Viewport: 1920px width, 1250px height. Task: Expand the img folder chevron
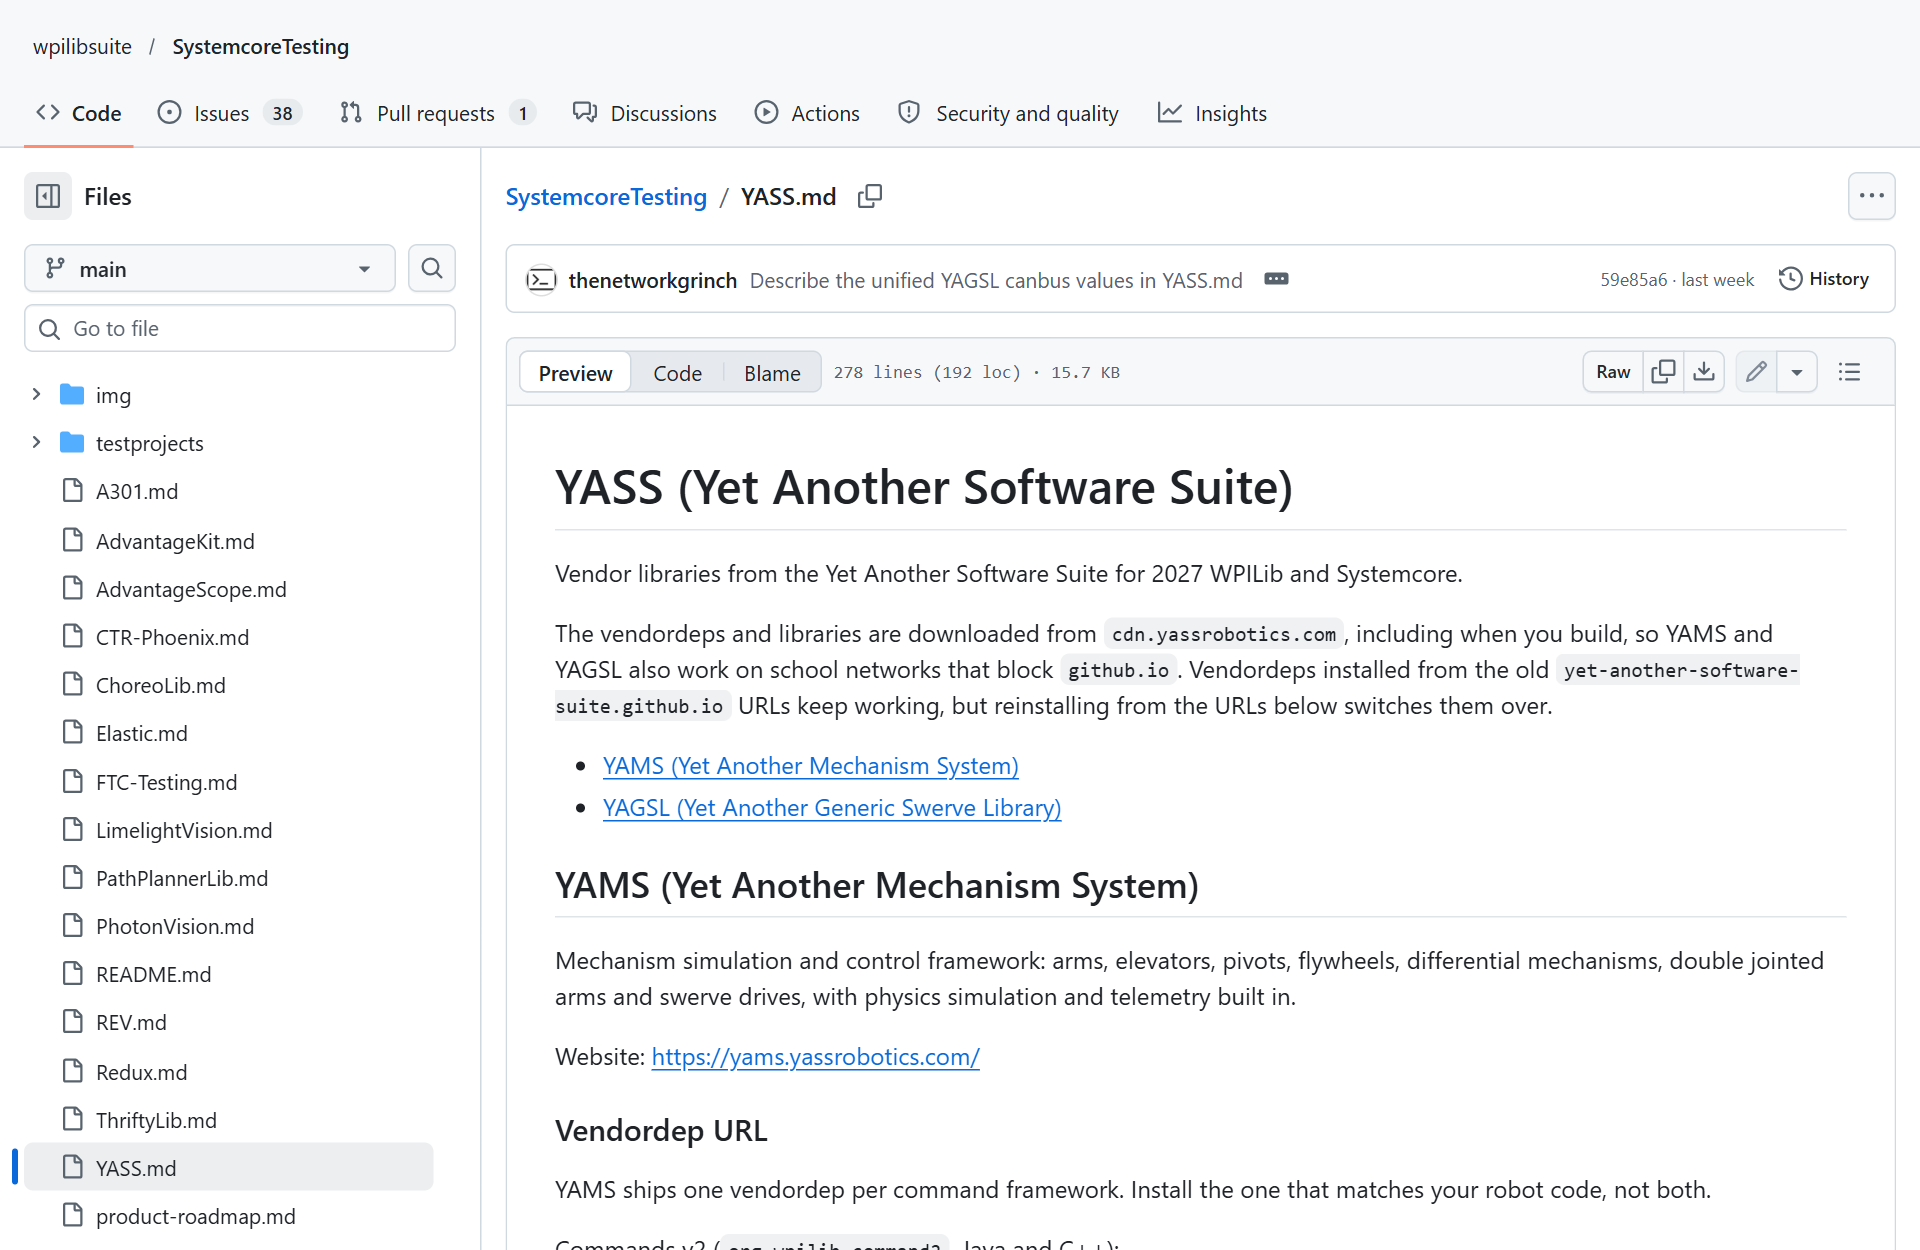click(37, 394)
